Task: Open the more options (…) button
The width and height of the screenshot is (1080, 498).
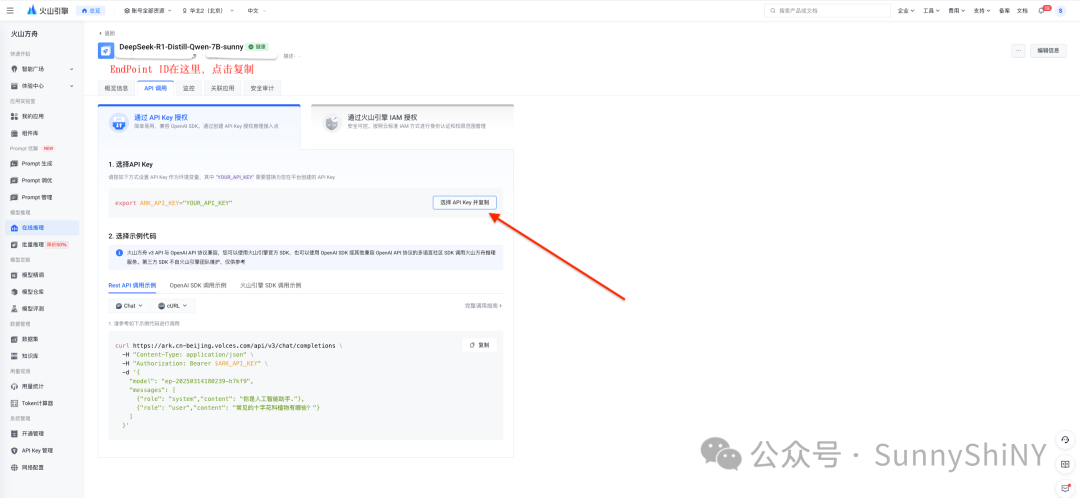Action: coord(1018,51)
